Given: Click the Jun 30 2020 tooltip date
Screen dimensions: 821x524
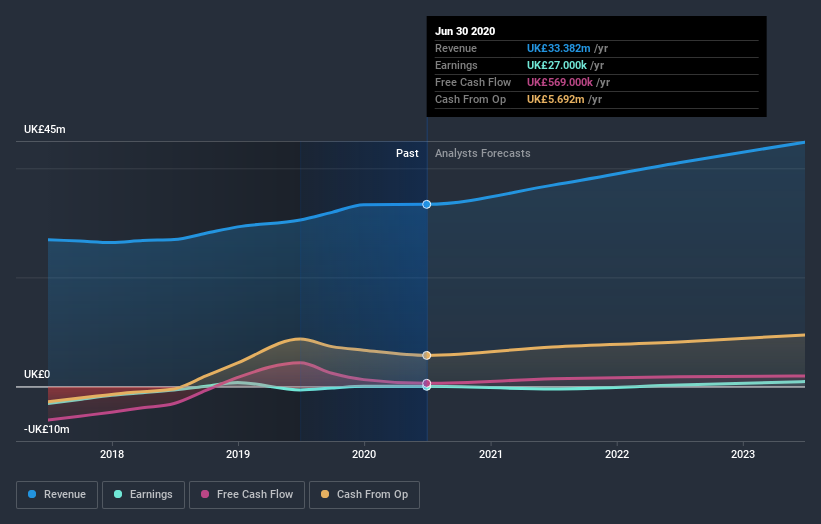Looking at the screenshot, I should [x=465, y=31].
